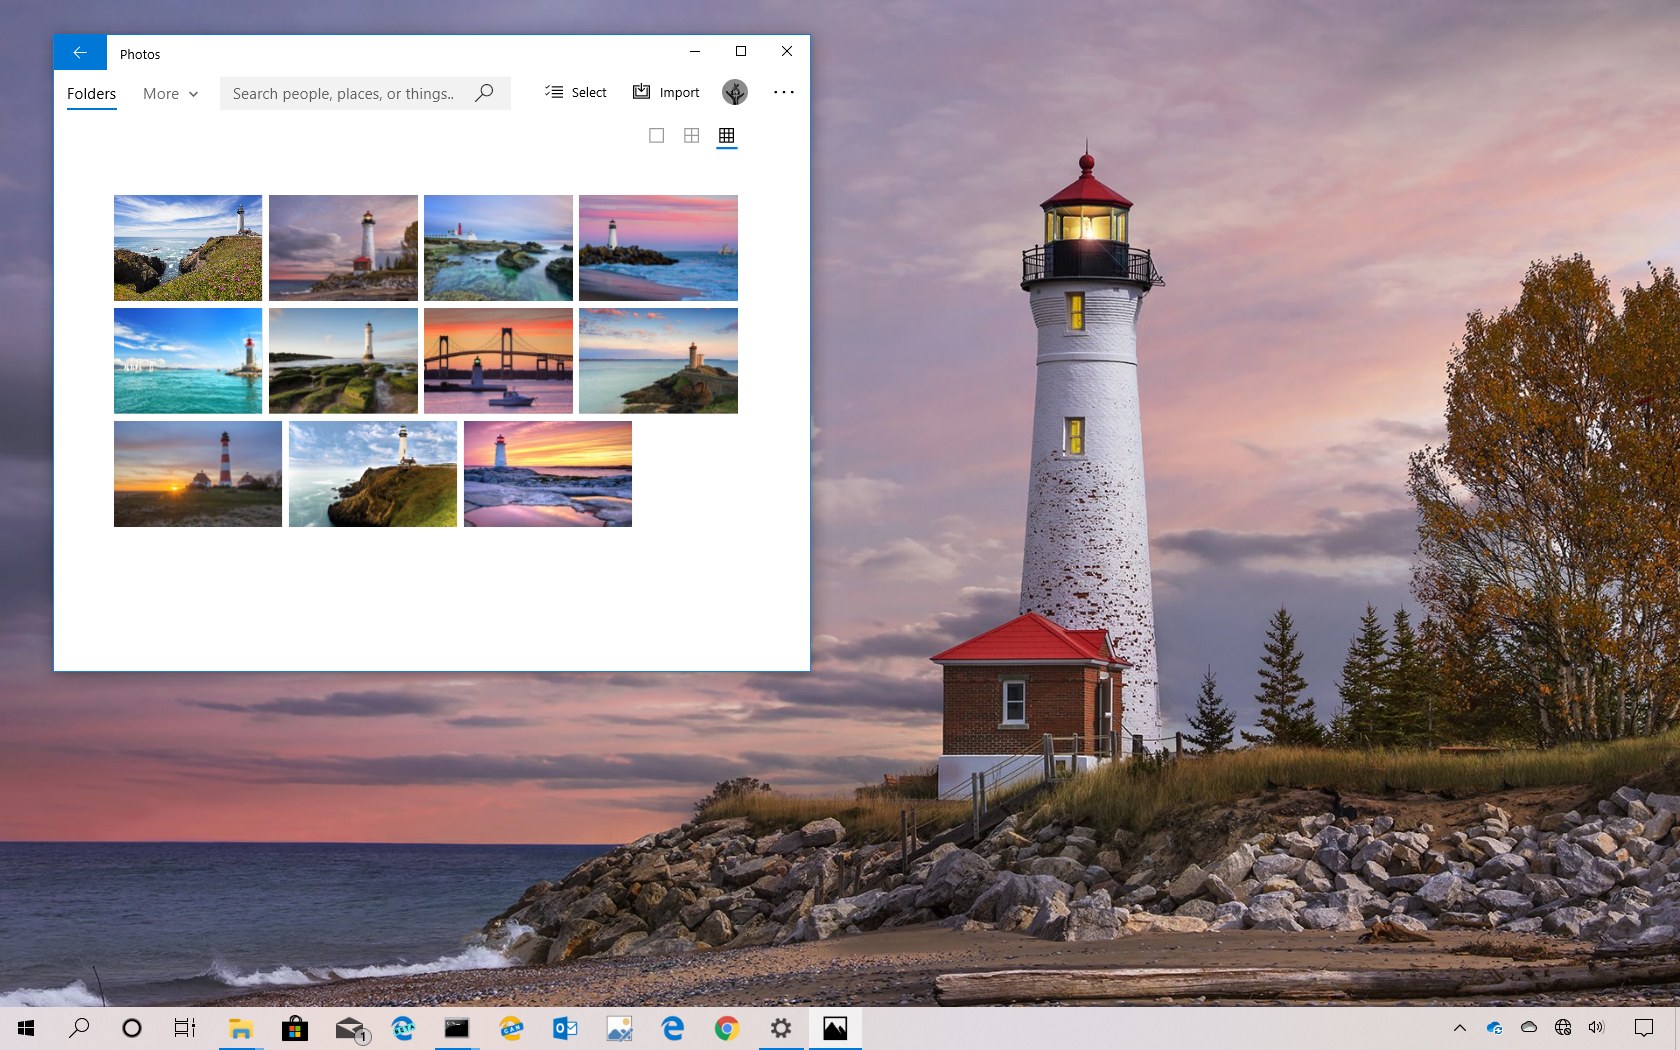
Task: Launch Google Chrome from the taskbar
Action: coord(727,1028)
